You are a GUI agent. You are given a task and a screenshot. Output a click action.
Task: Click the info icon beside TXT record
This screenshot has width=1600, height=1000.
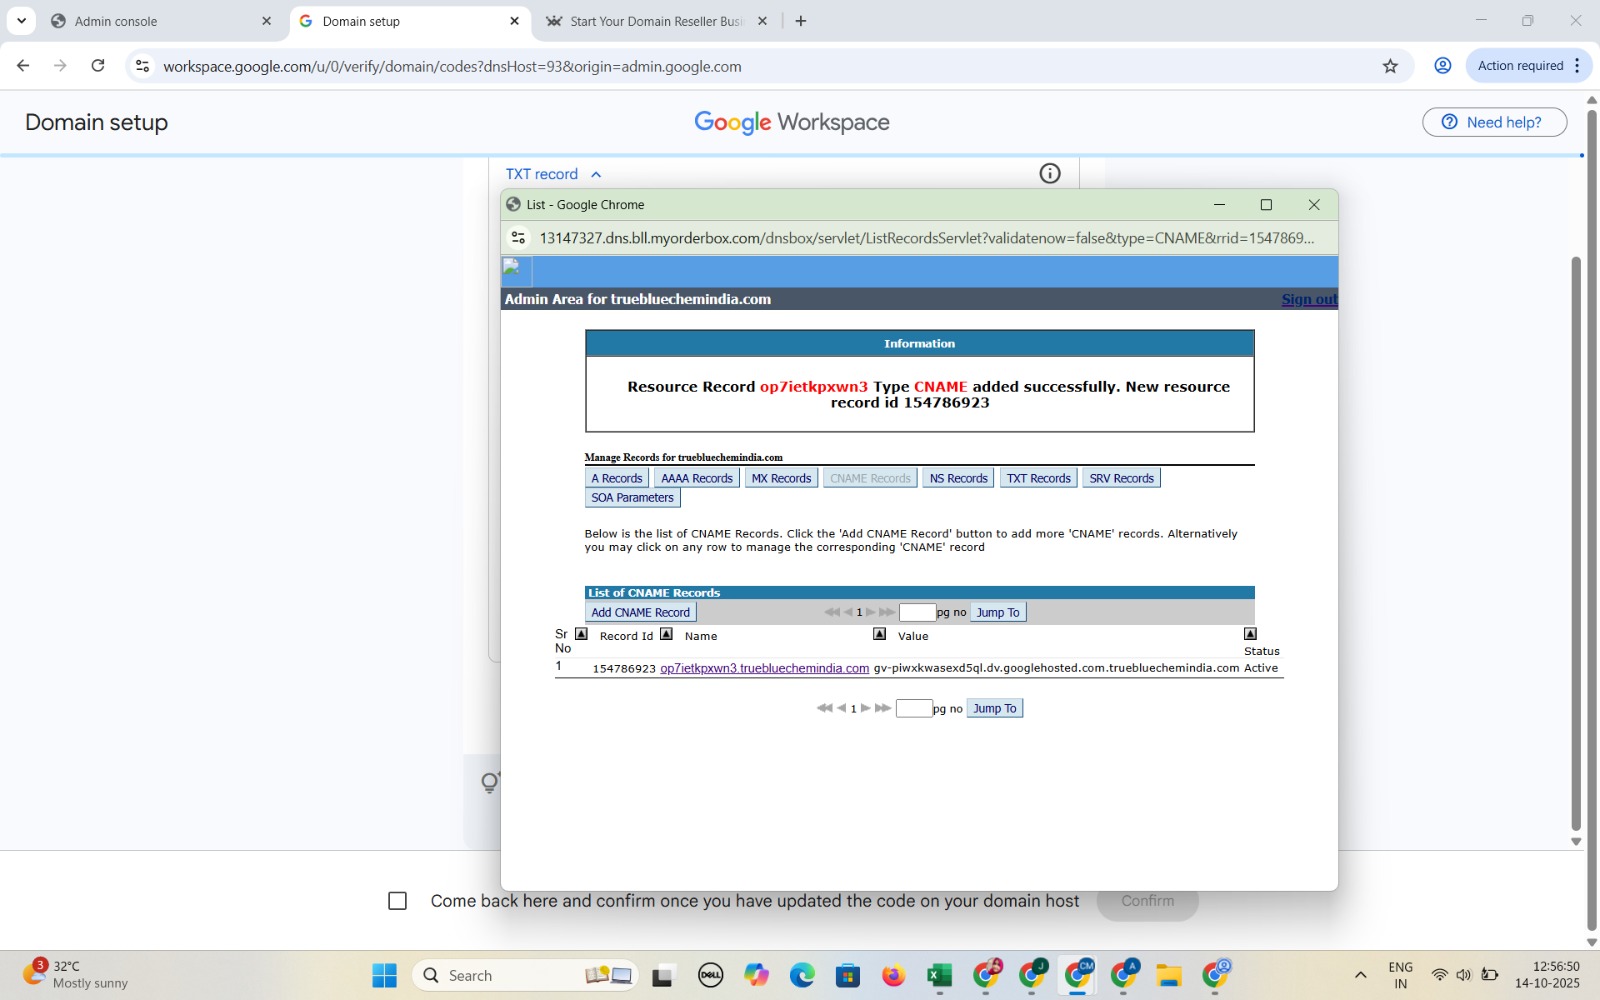pos(1049,173)
